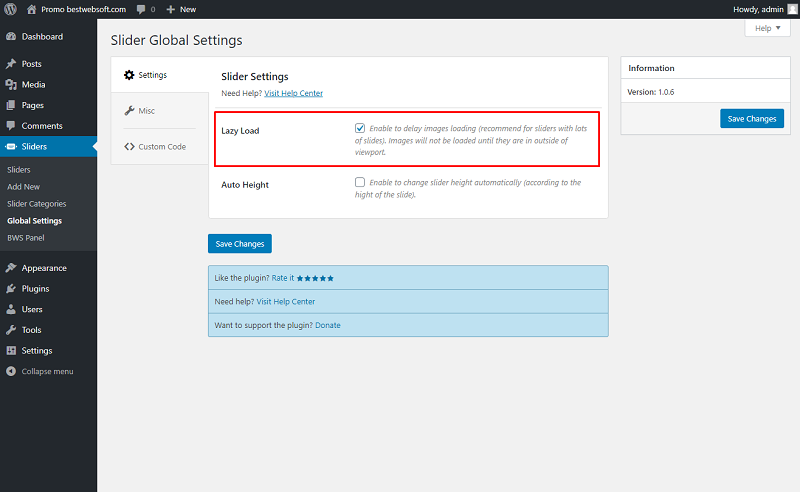Open the Users menu label

(32, 309)
